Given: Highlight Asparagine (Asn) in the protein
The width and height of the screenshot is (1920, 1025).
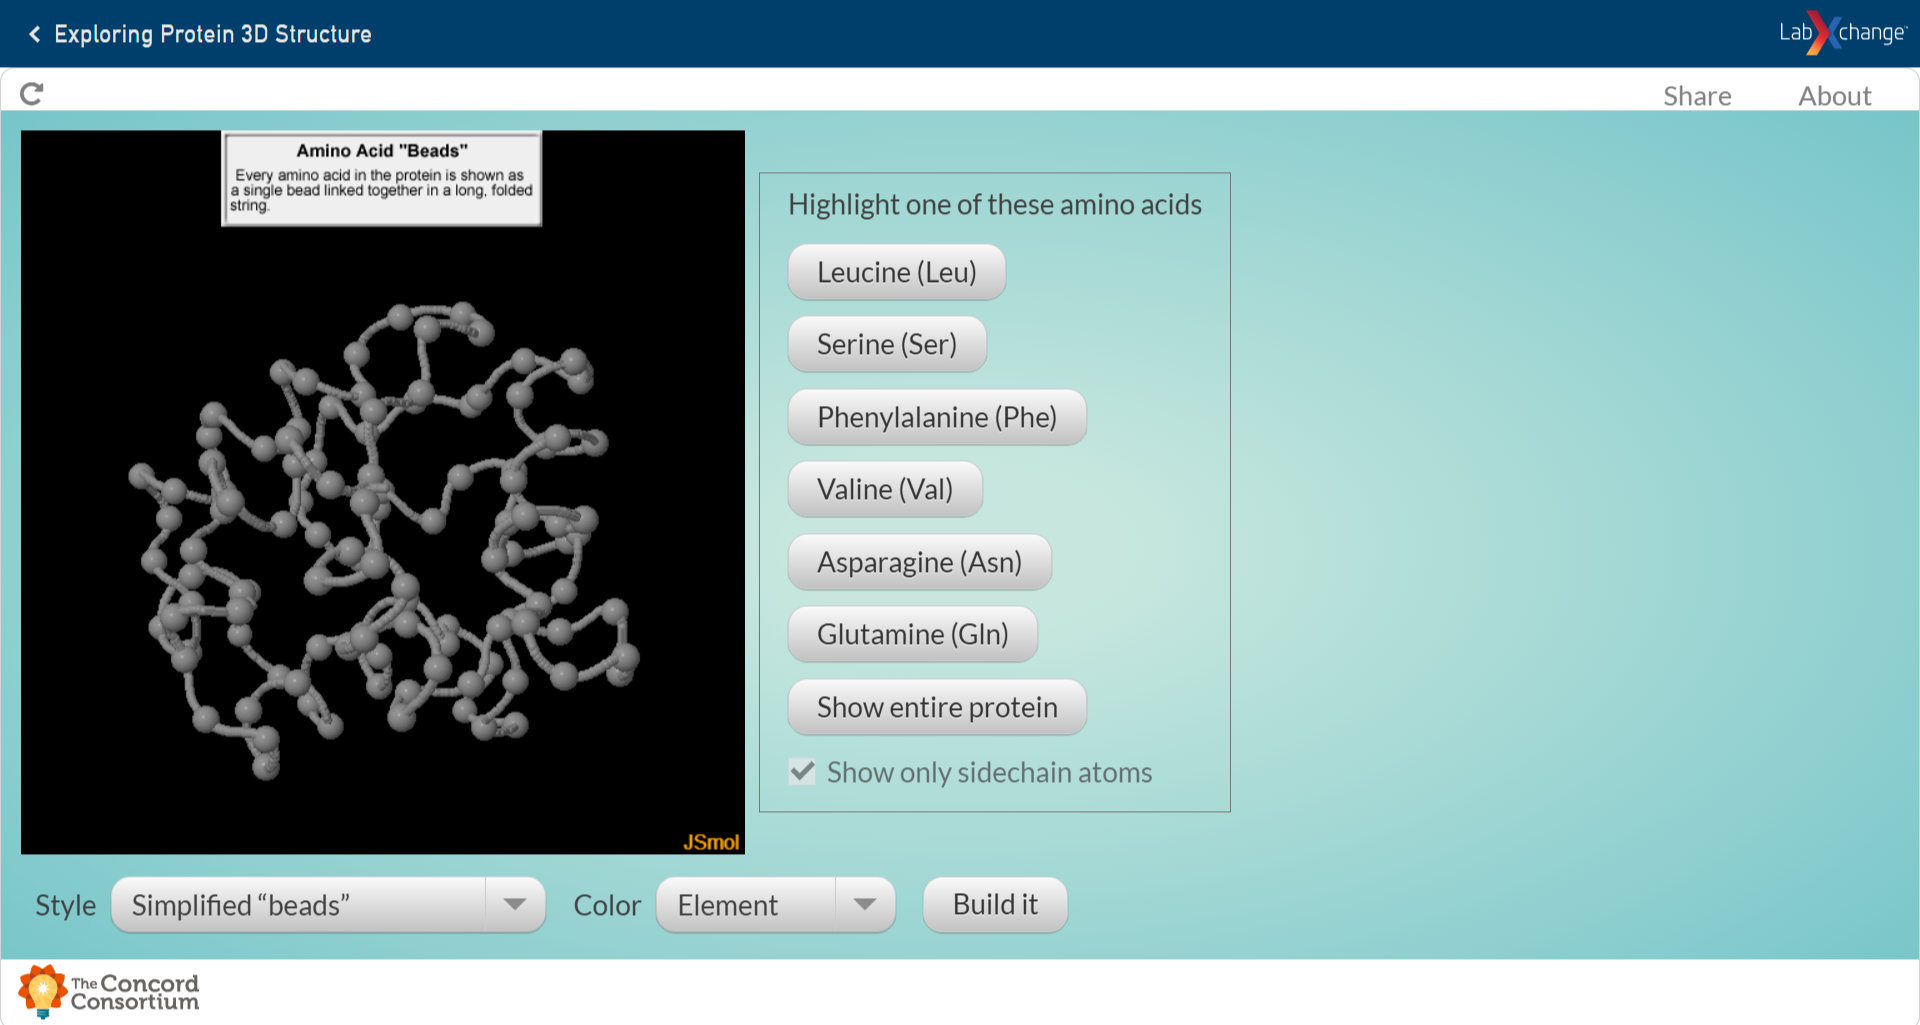Looking at the screenshot, I should point(918,562).
